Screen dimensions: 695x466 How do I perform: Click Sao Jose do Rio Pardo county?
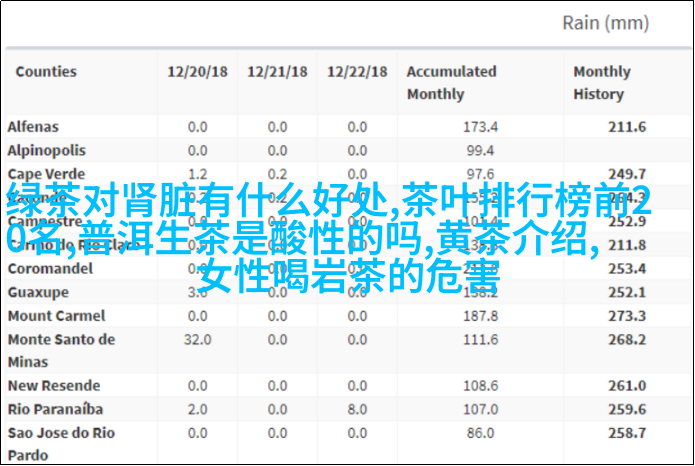point(60,444)
